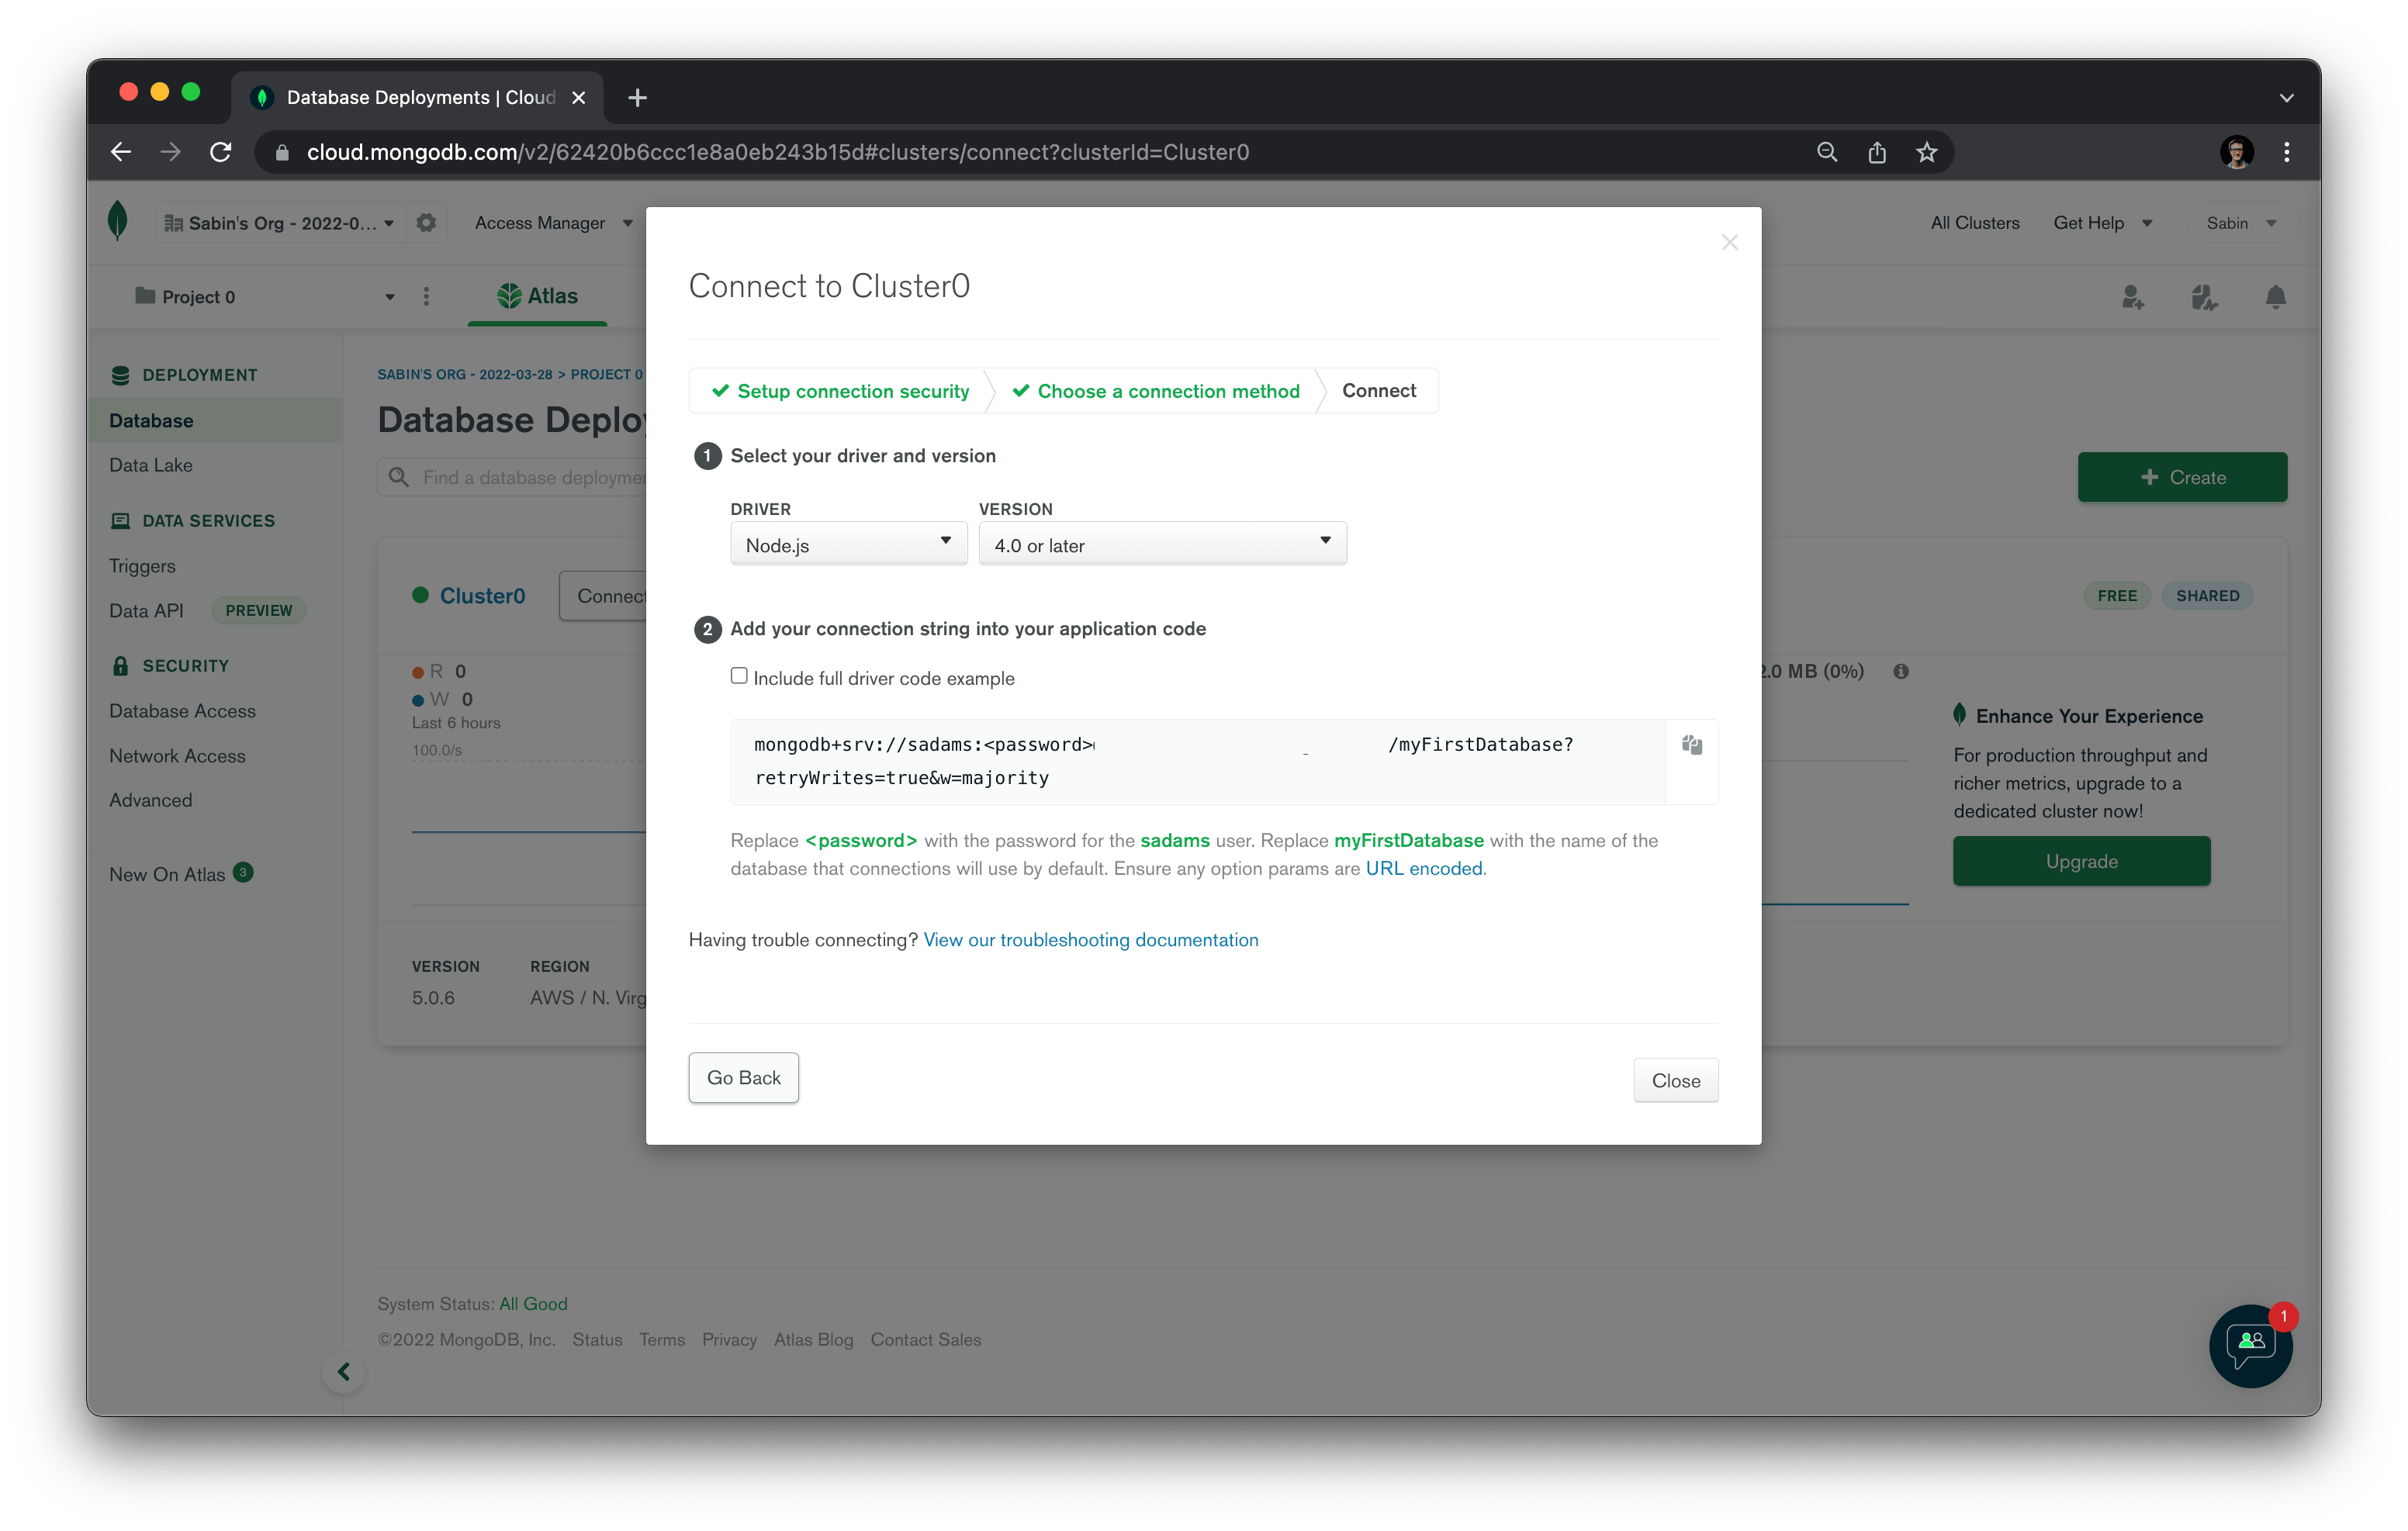
Task: Open Network Access in the sidebar
Action: pos(177,756)
